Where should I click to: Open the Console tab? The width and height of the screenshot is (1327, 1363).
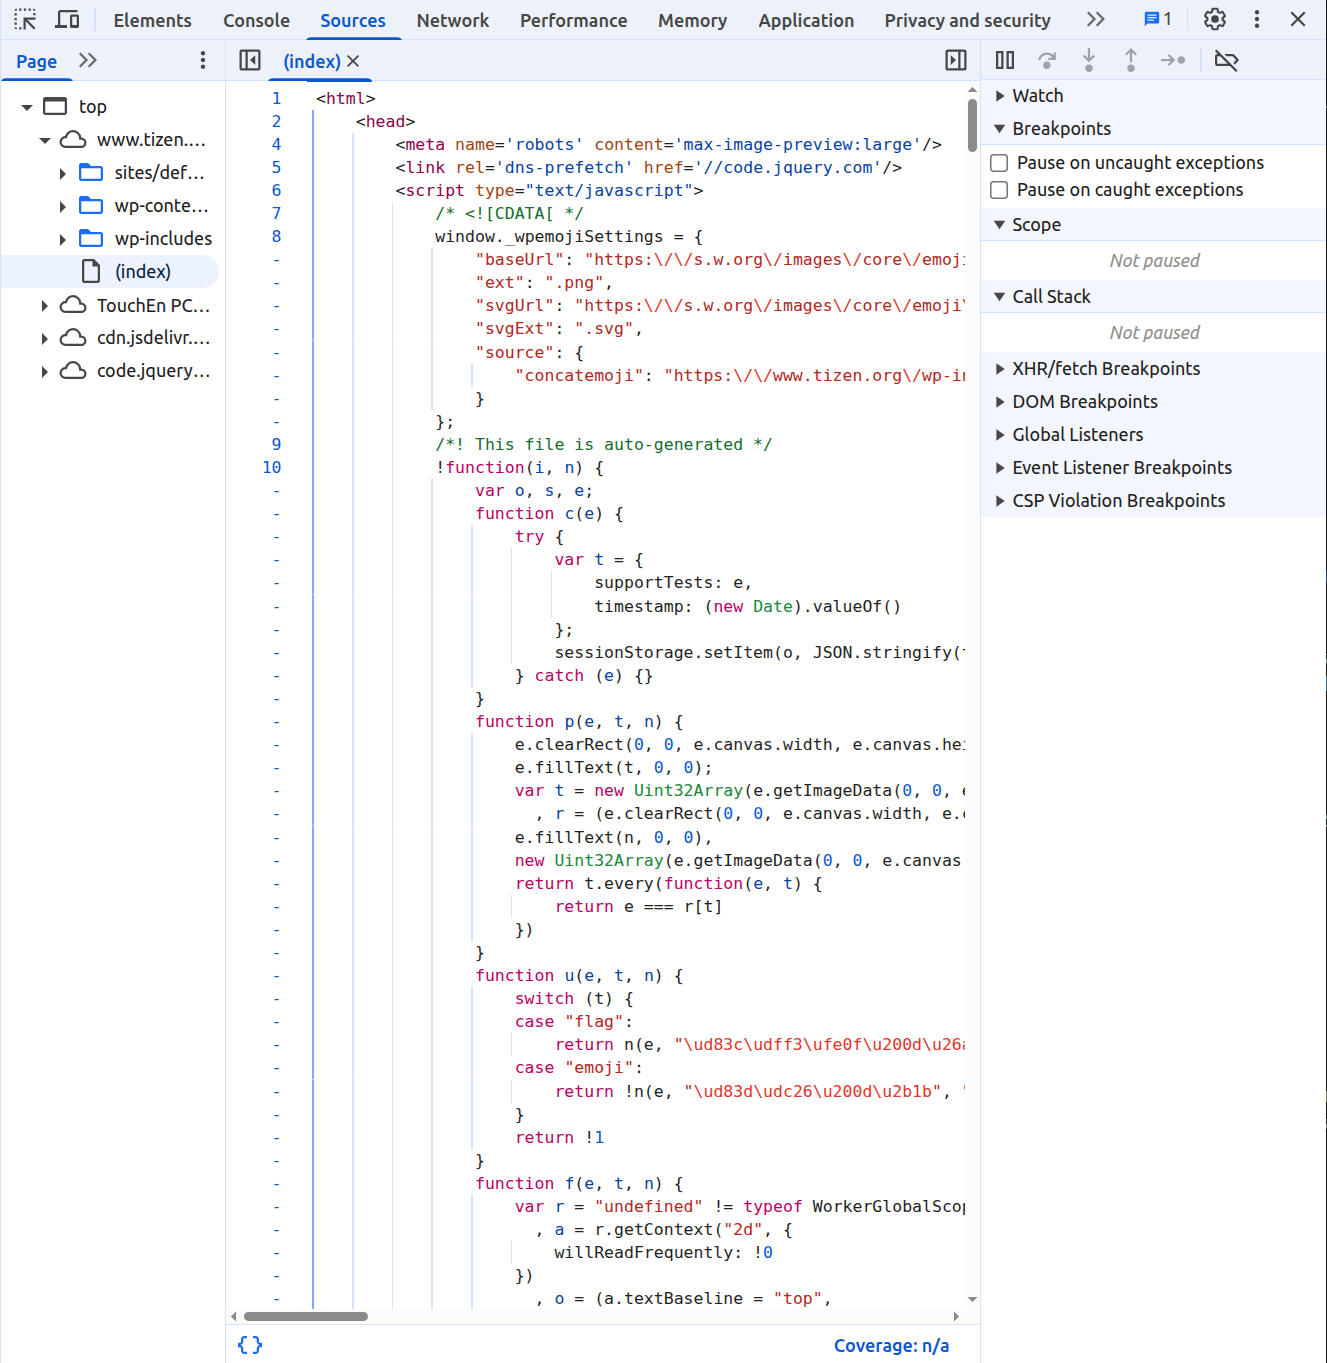(256, 20)
